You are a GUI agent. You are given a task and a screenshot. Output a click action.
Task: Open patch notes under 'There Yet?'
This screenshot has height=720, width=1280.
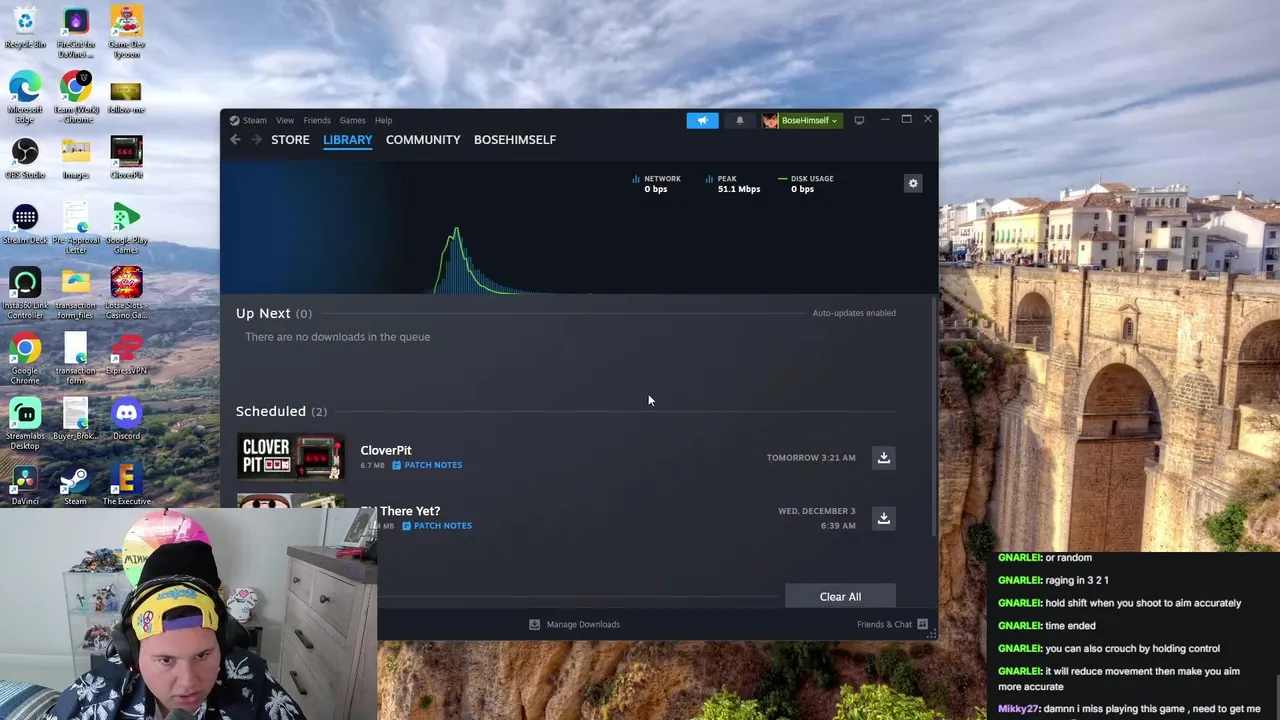click(436, 526)
